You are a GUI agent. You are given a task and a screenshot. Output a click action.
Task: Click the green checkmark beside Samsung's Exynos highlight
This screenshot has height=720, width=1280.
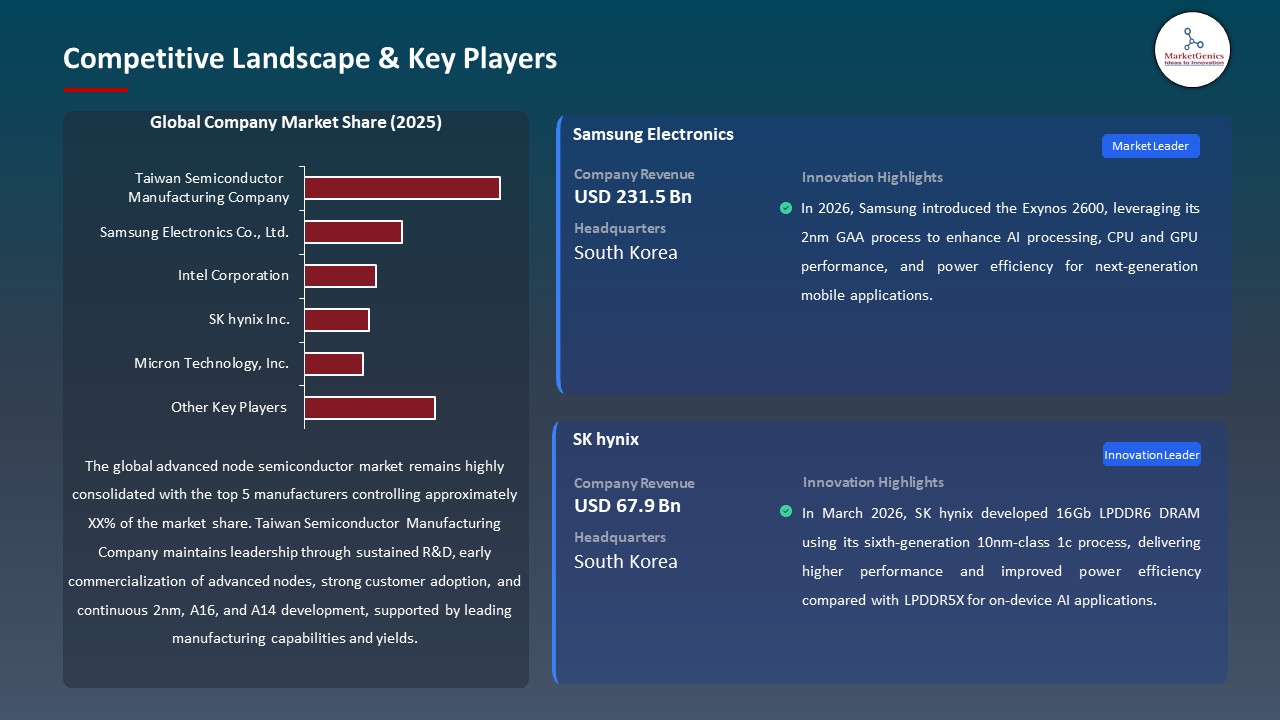(x=785, y=208)
